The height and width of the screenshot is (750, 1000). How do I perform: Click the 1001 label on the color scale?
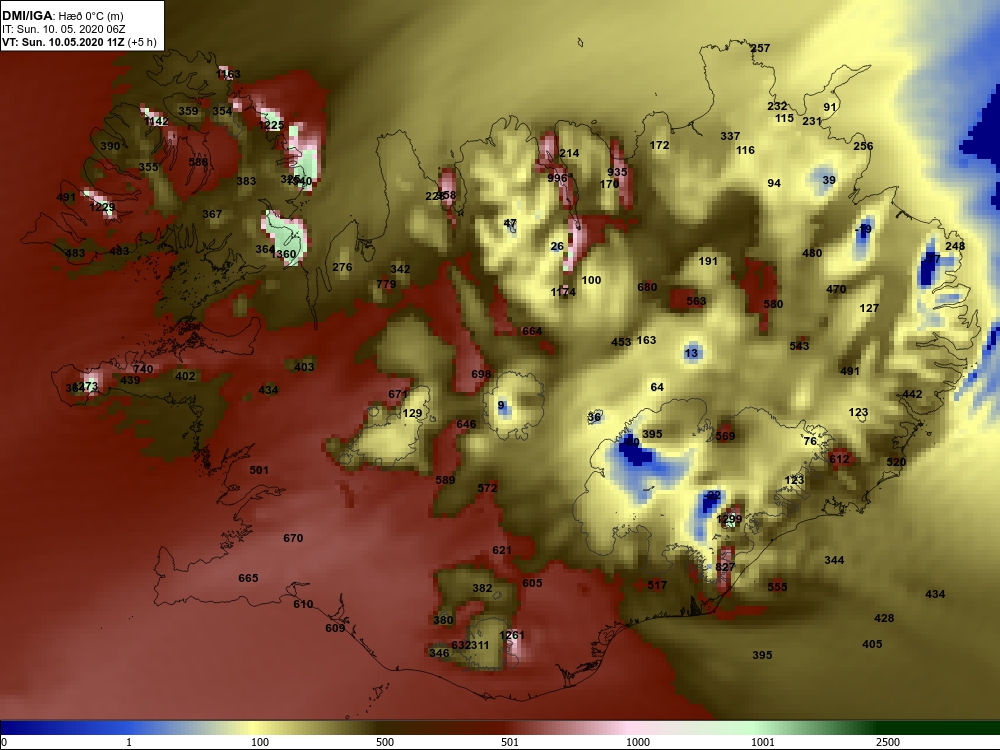(x=763, y=742)
